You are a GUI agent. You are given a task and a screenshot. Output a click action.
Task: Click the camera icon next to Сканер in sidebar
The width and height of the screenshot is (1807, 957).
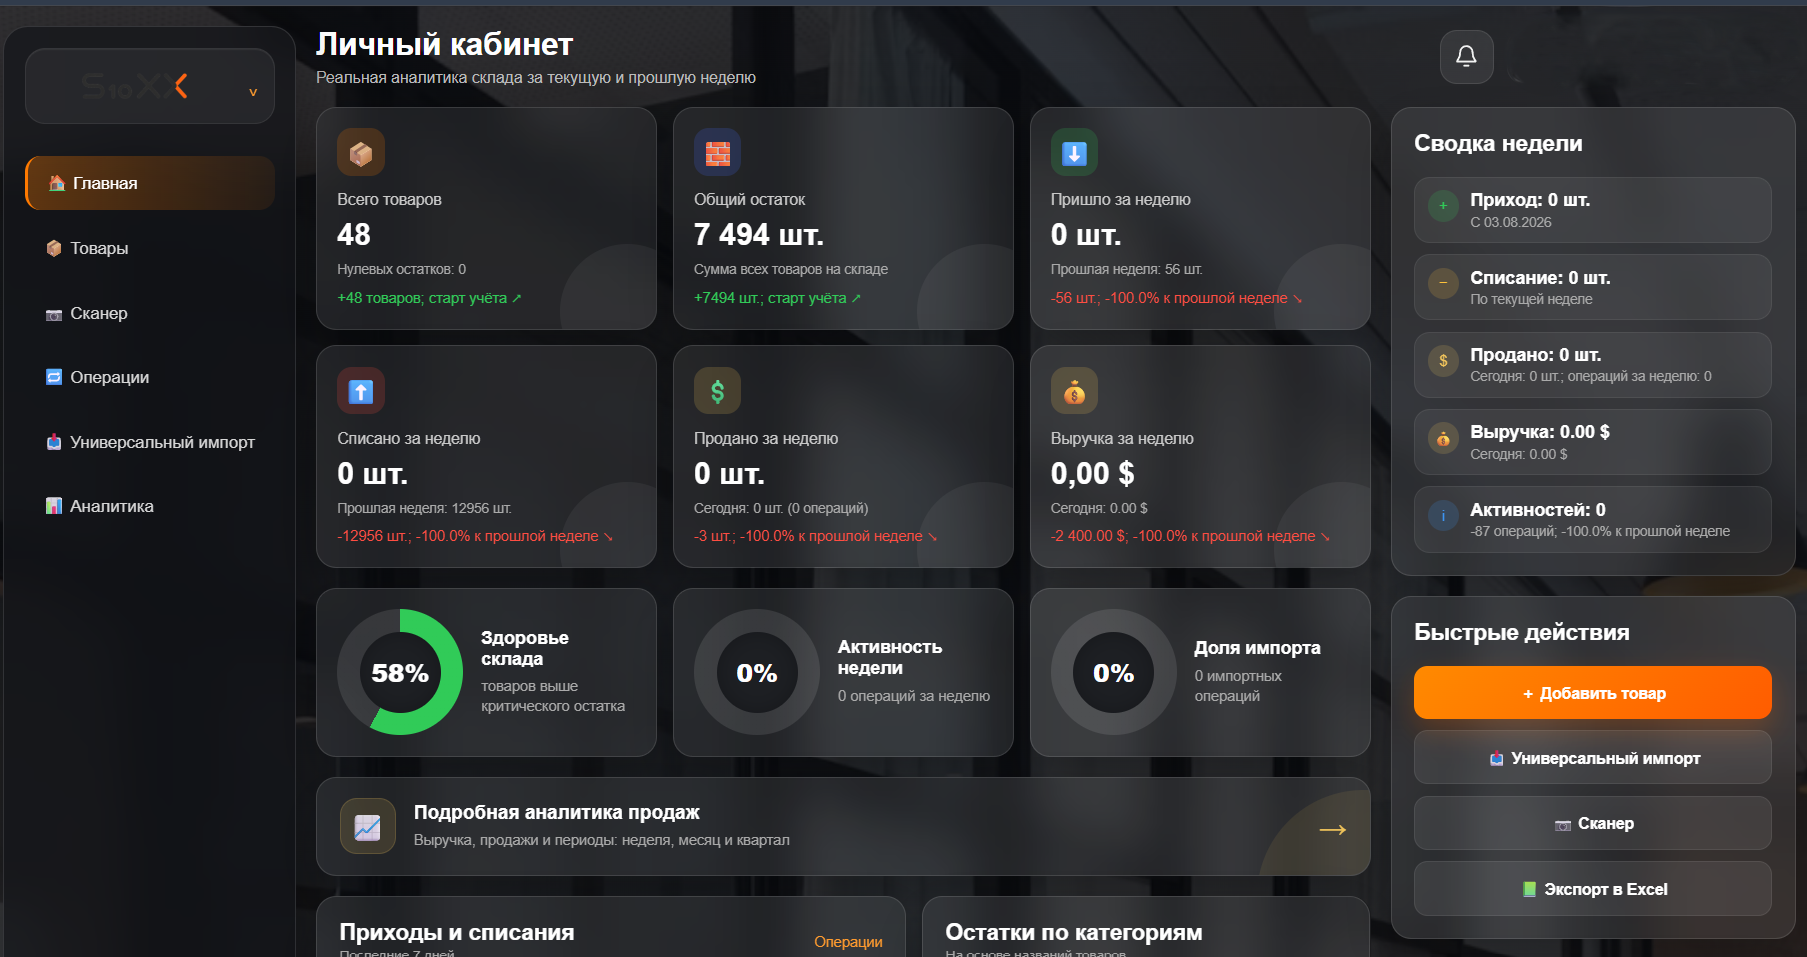pos(54,314)
